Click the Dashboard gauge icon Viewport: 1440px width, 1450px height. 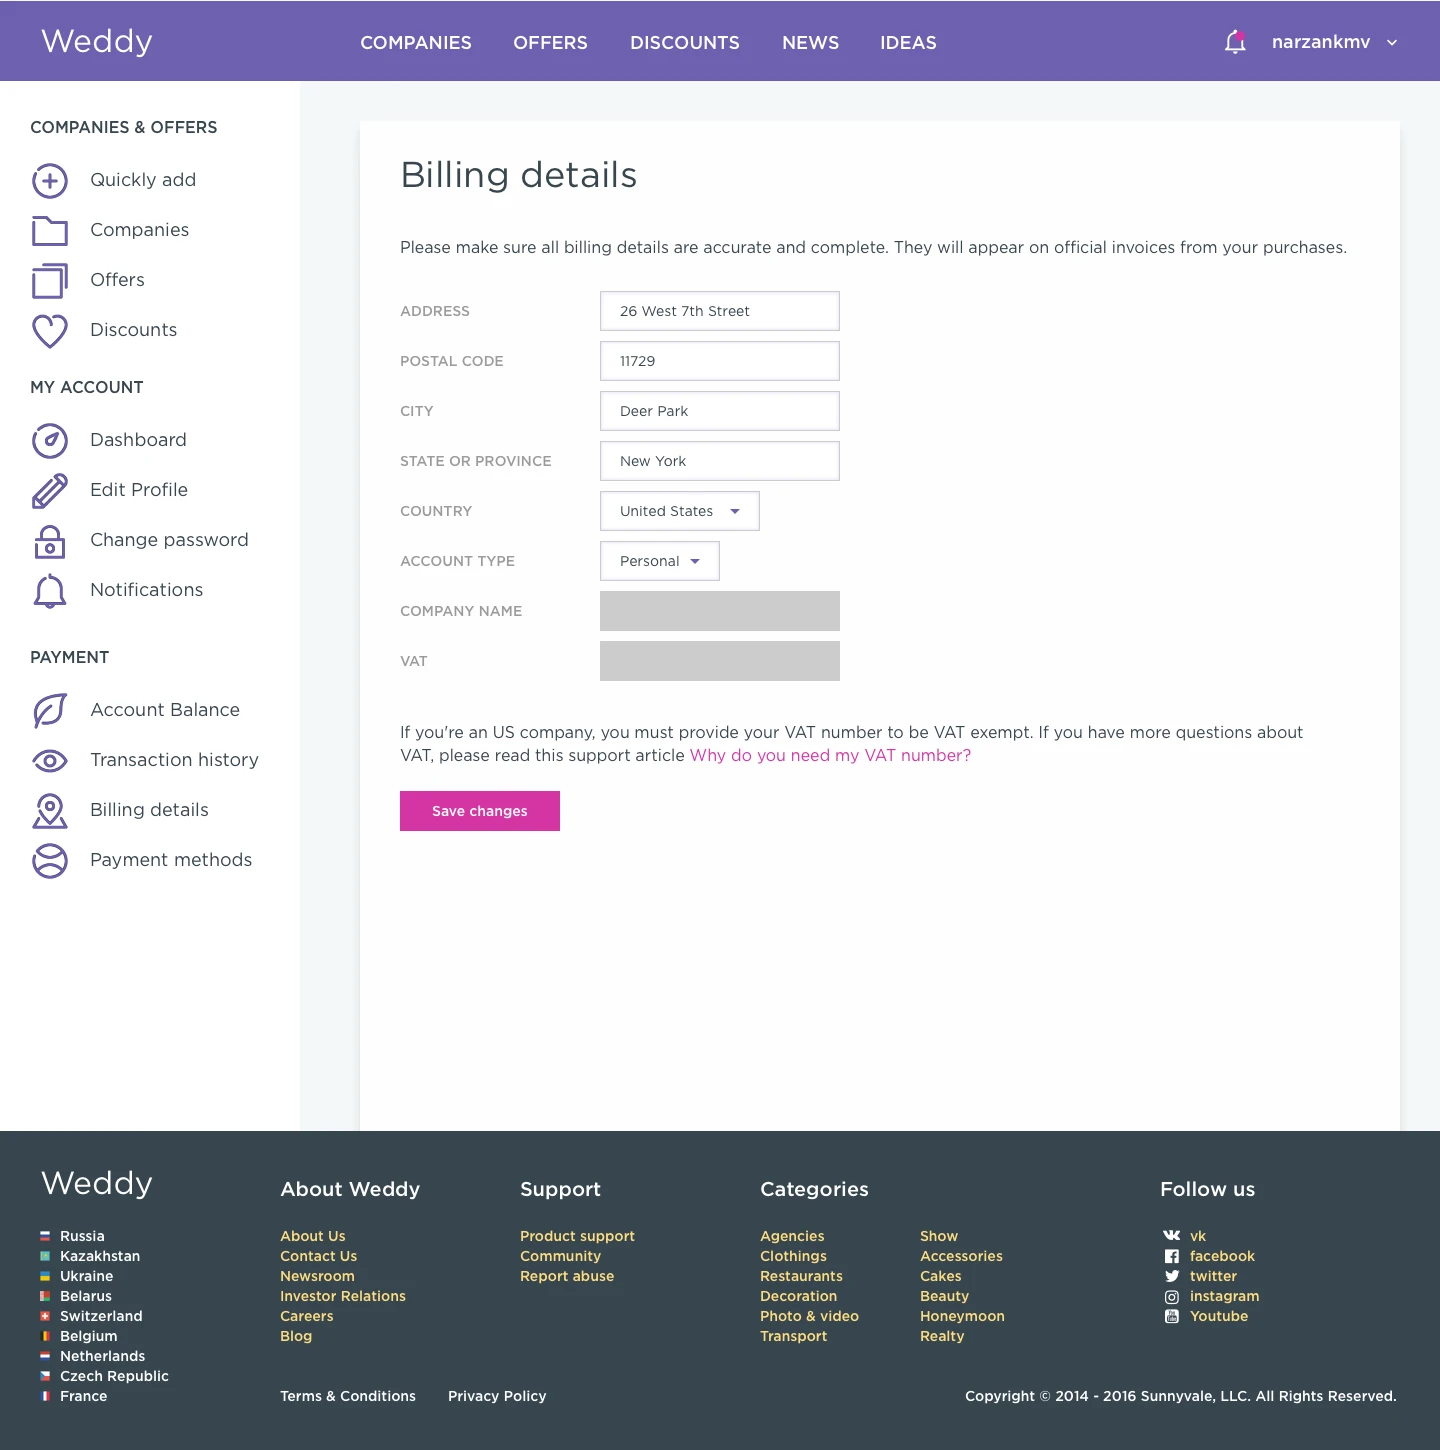click(50, 441)
